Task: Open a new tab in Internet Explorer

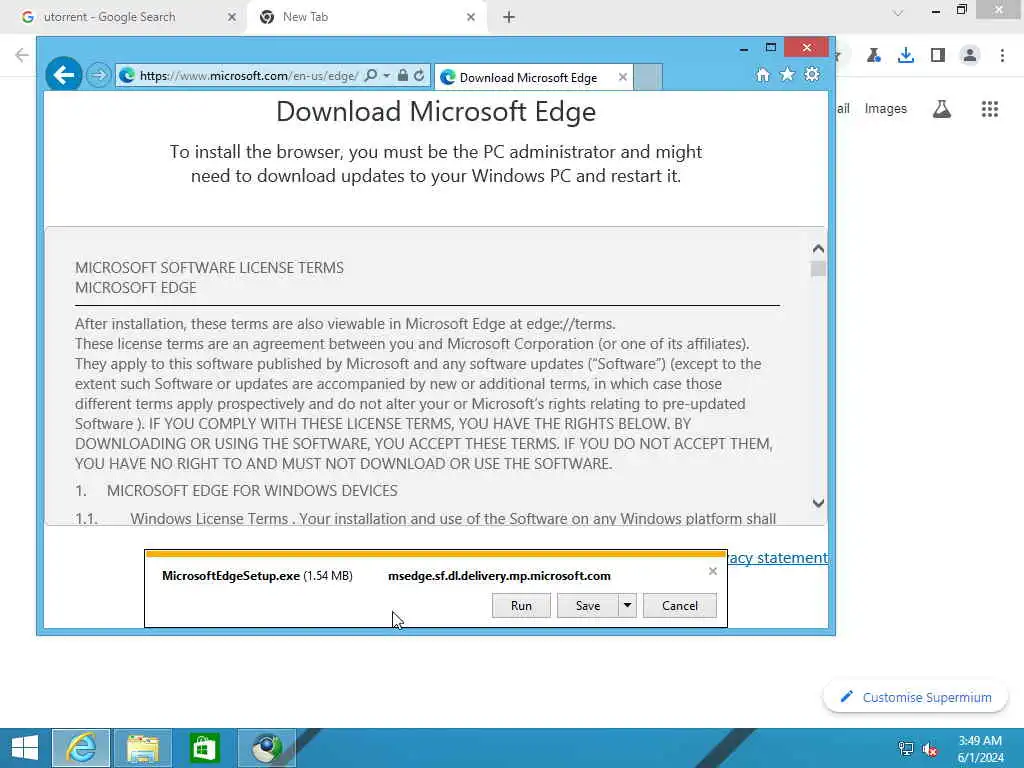Action: 648,77
